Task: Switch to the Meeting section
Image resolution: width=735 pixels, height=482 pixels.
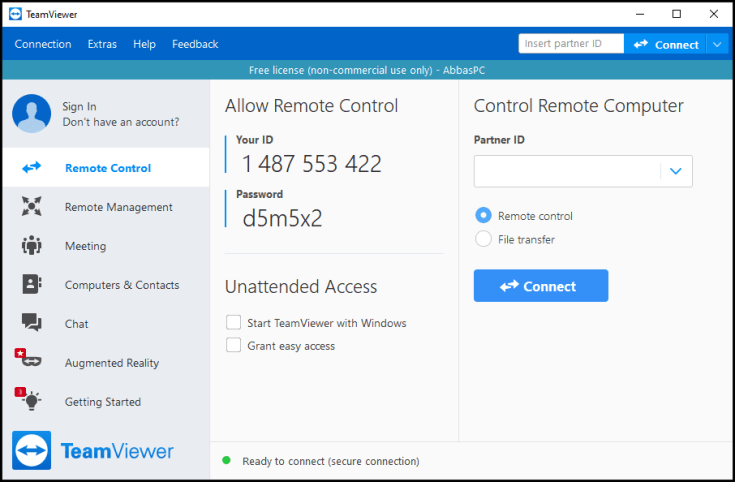Action: [106, 246]
